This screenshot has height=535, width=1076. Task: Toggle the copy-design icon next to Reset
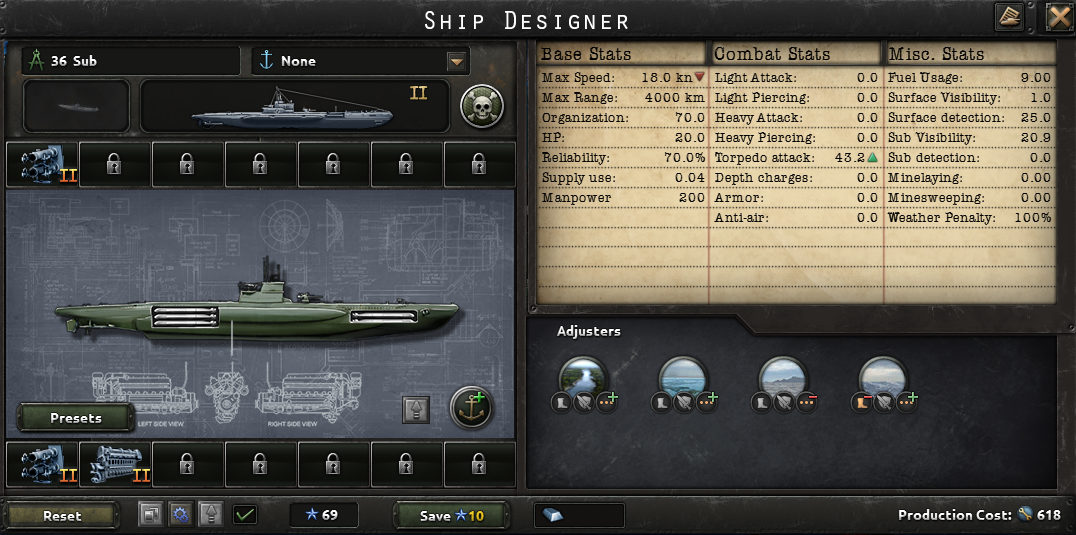[150, 514]
